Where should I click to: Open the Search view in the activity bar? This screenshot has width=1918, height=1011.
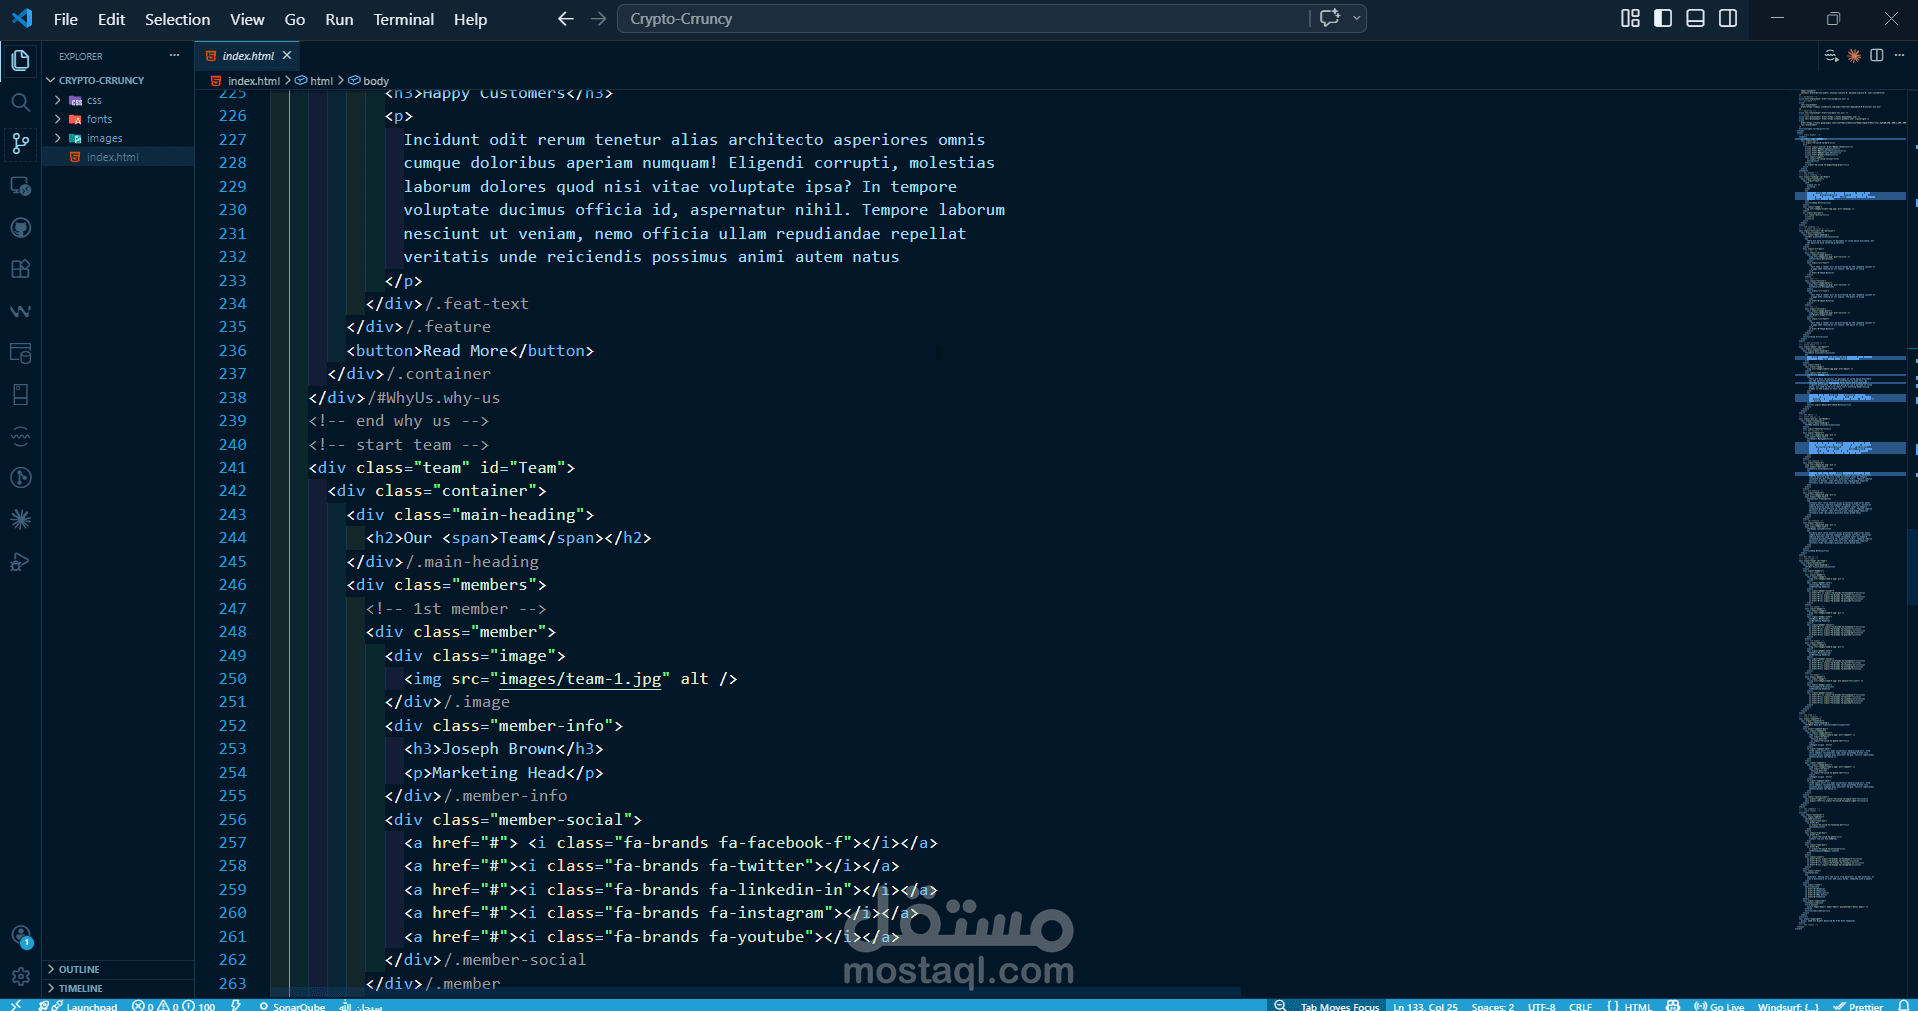(20, 102)
